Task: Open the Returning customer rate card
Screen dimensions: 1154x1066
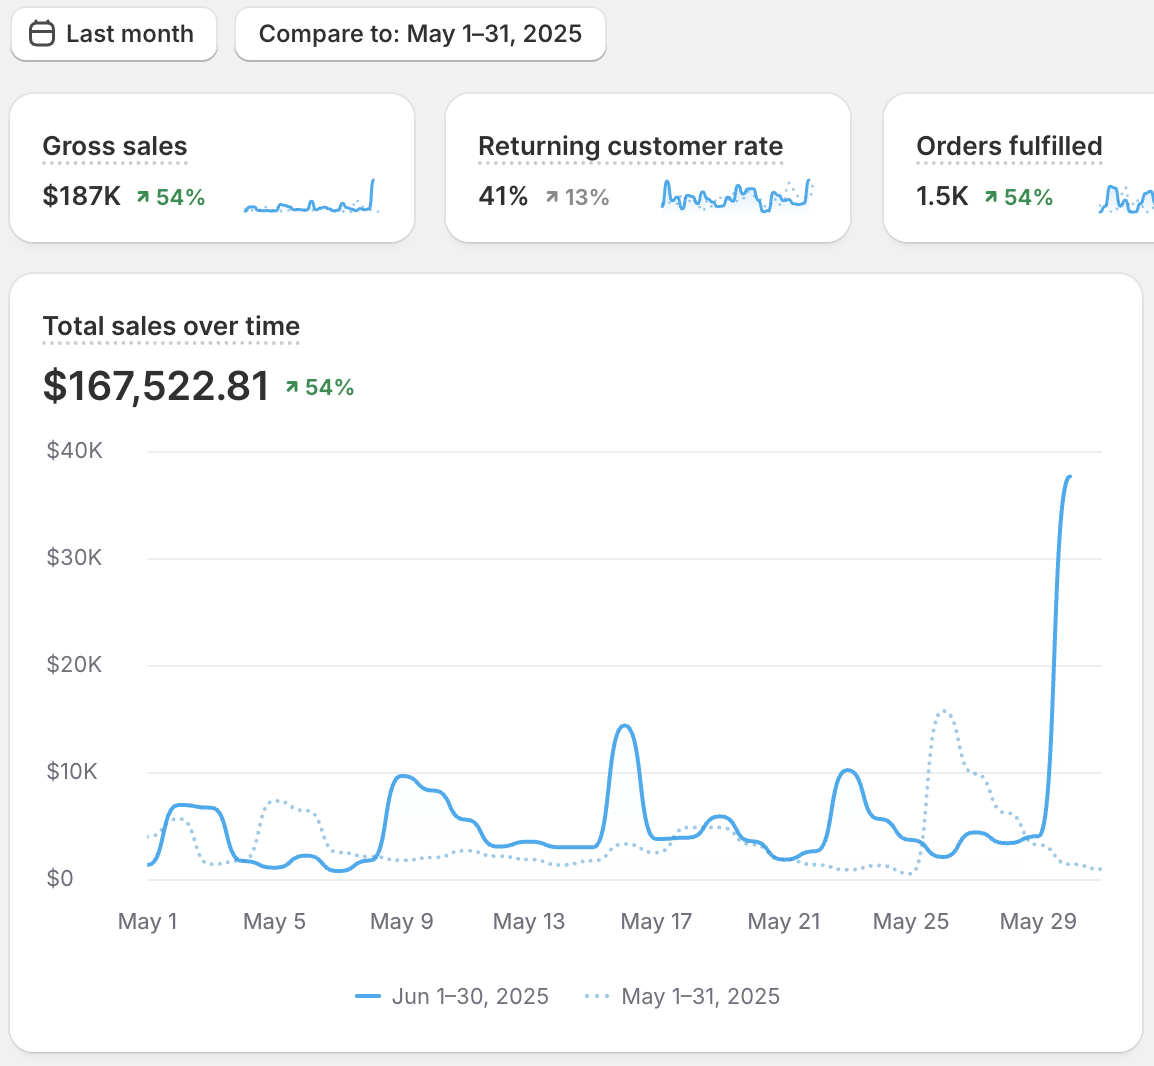Action: [648, 168]
